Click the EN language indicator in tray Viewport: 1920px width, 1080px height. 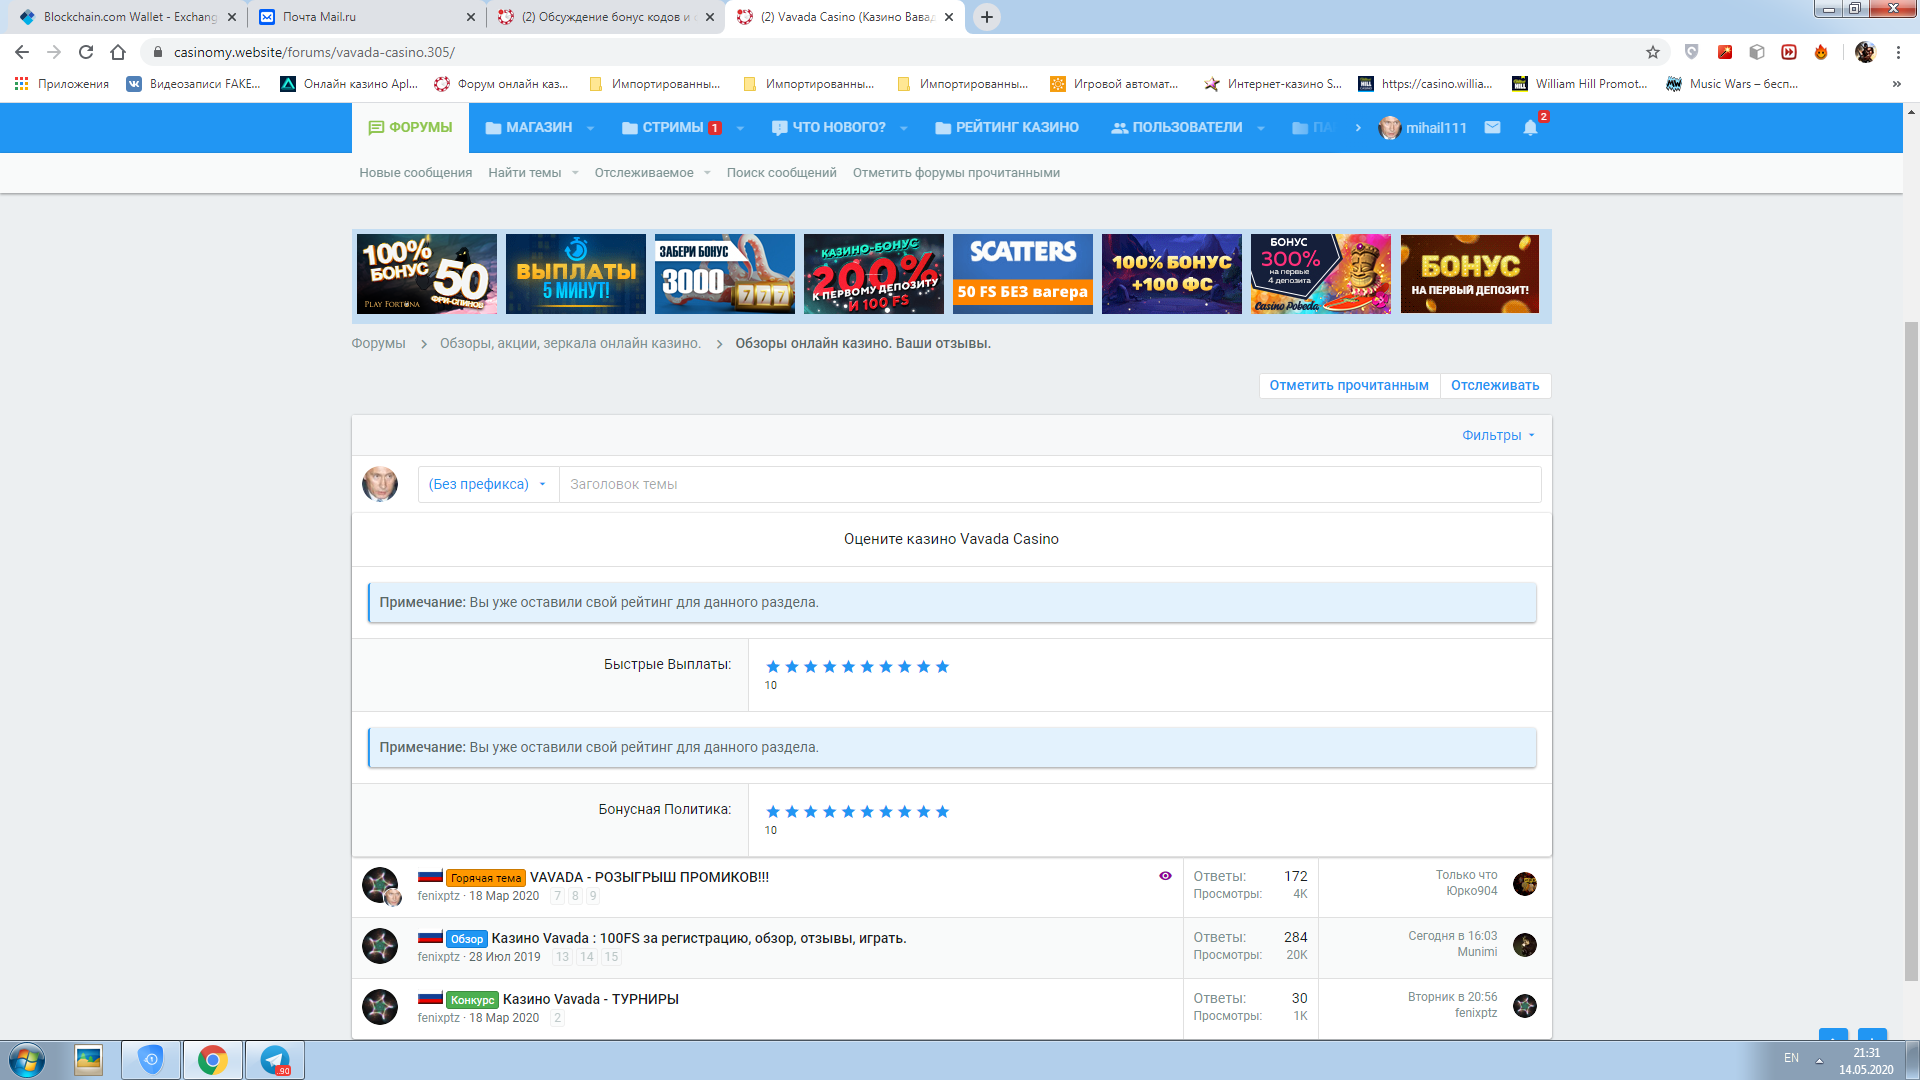[1791, 1058]
